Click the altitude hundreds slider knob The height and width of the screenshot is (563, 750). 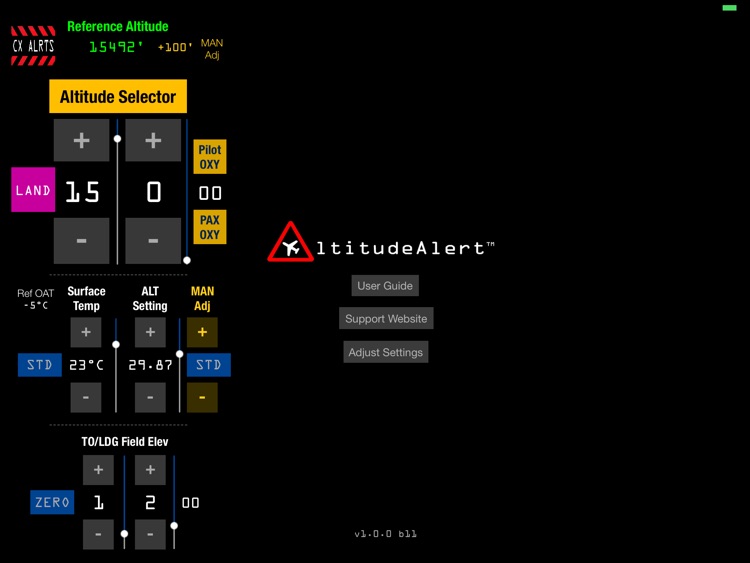click(x=187, y=260)
